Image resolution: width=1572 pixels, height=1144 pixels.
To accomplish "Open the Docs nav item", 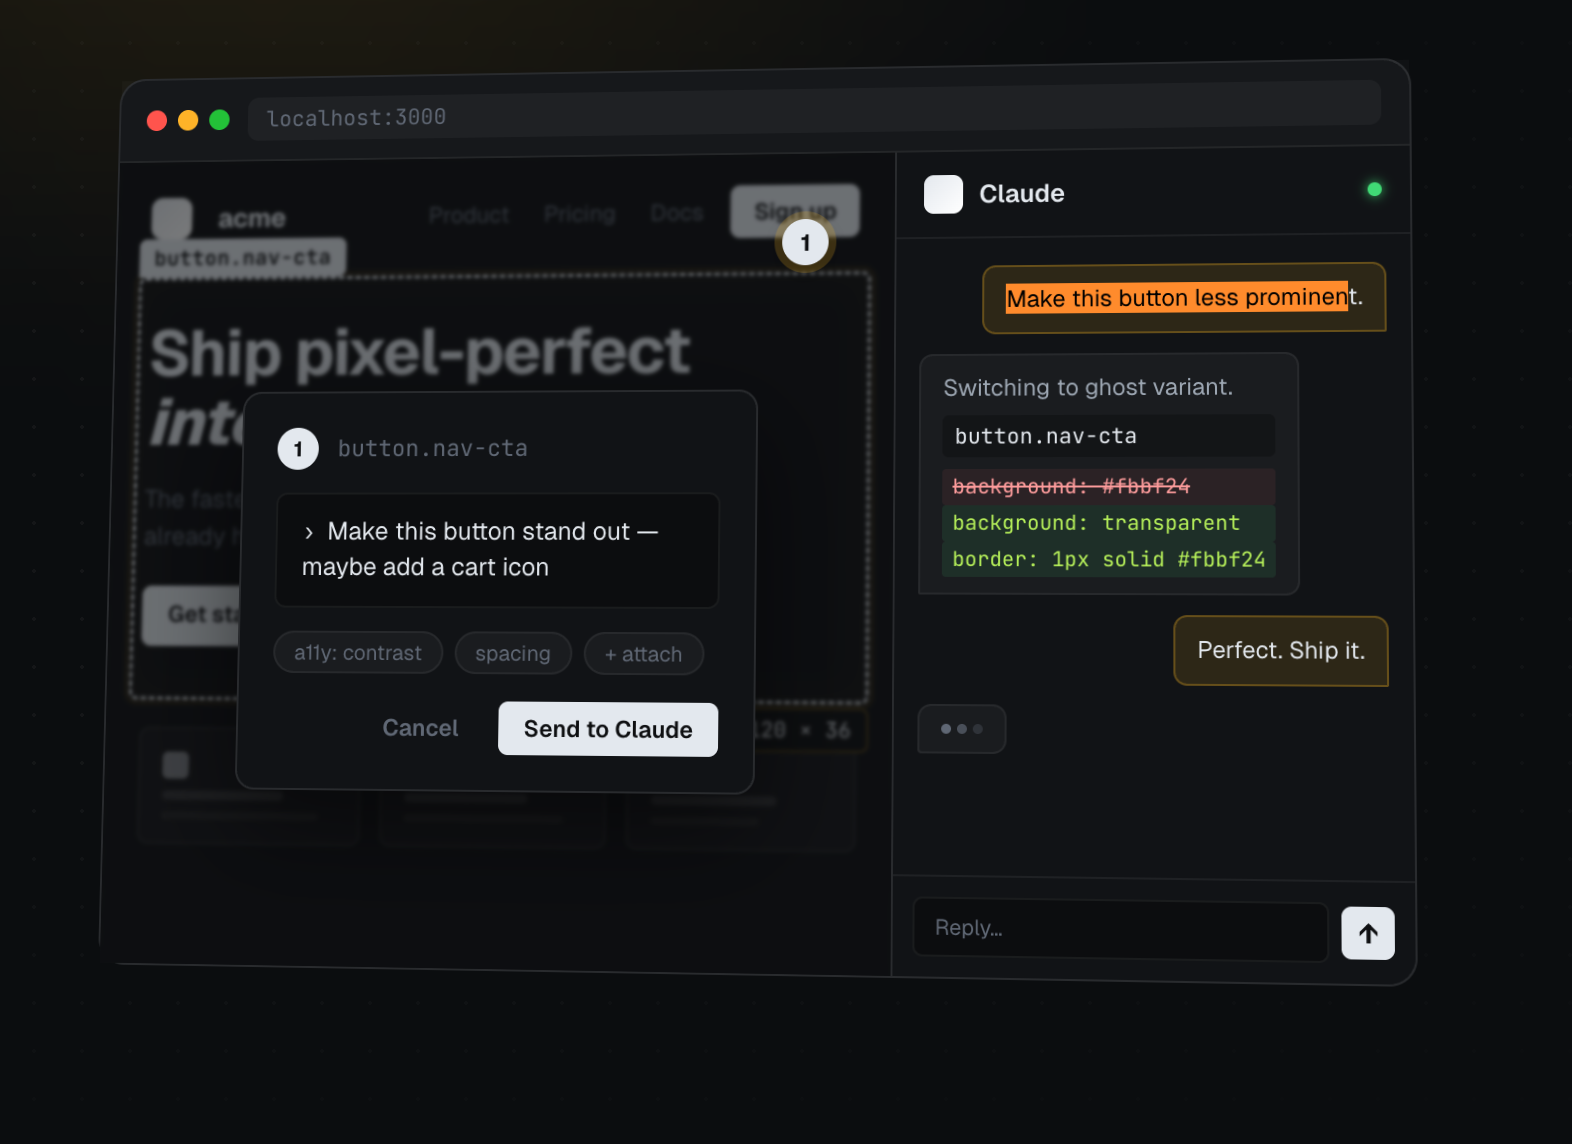I will [676, 213].
